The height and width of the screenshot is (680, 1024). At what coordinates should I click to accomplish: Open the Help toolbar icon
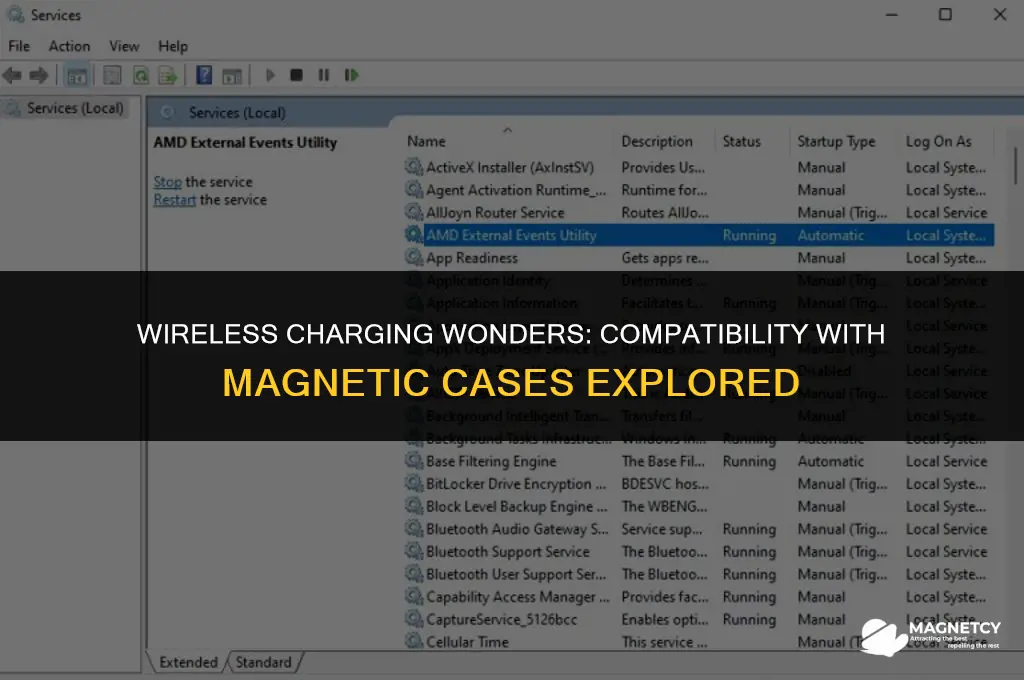point(204,75)
